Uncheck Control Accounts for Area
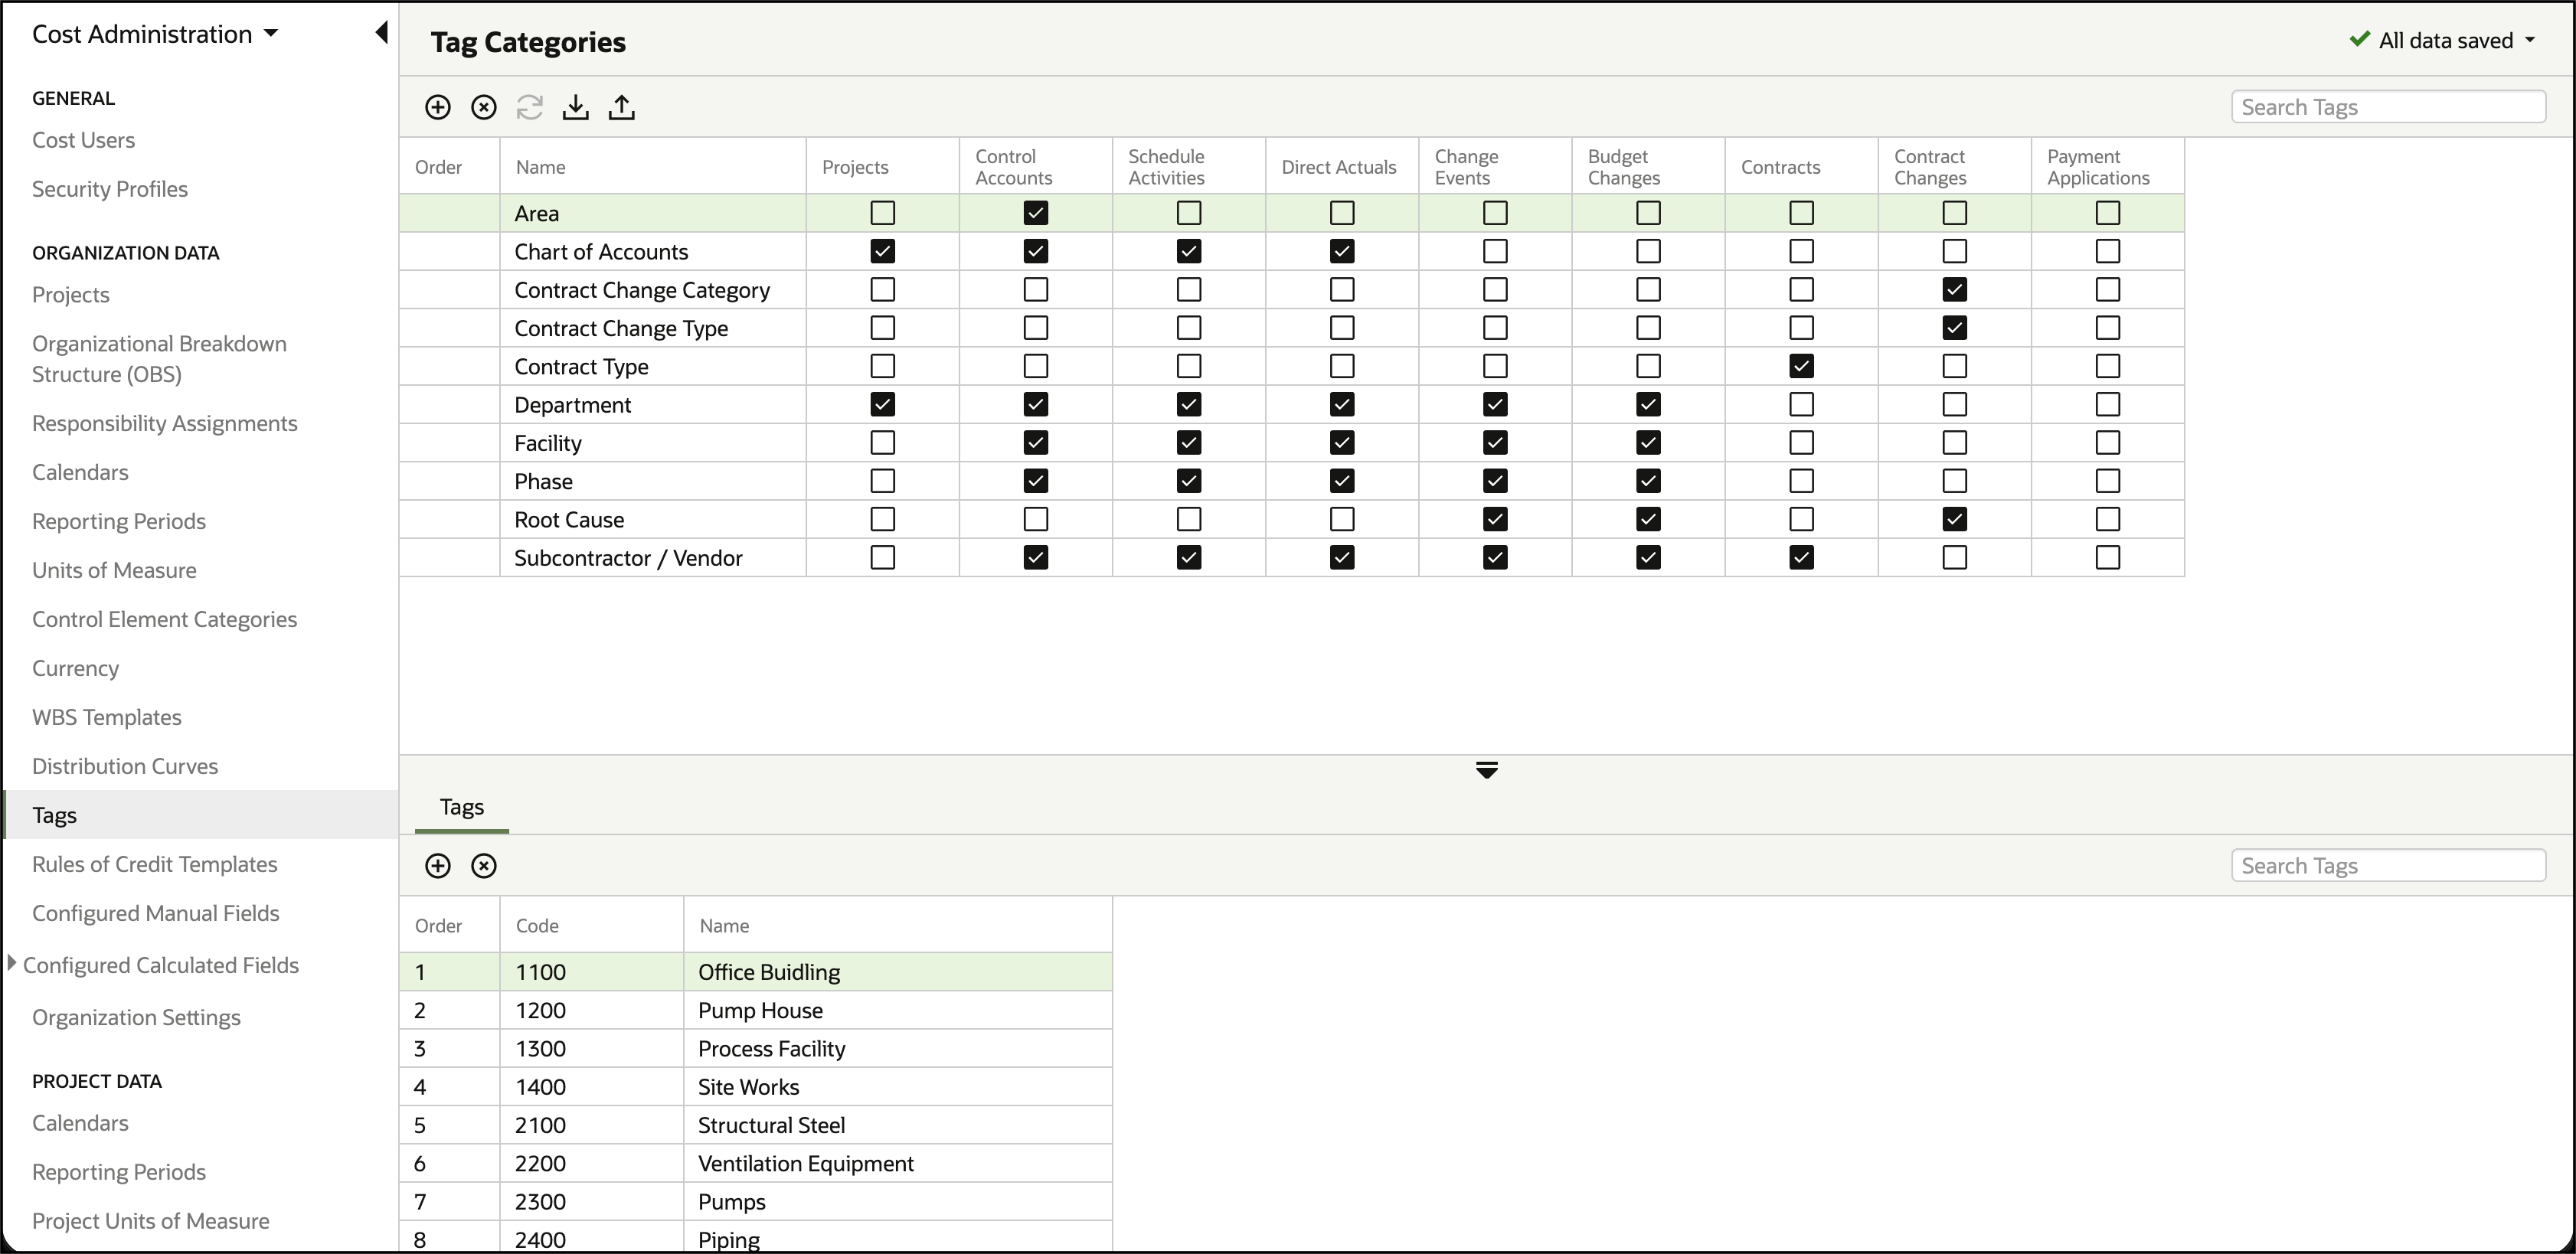The width and height of the screenshot is (2576, 1254). click(1036, 213)
